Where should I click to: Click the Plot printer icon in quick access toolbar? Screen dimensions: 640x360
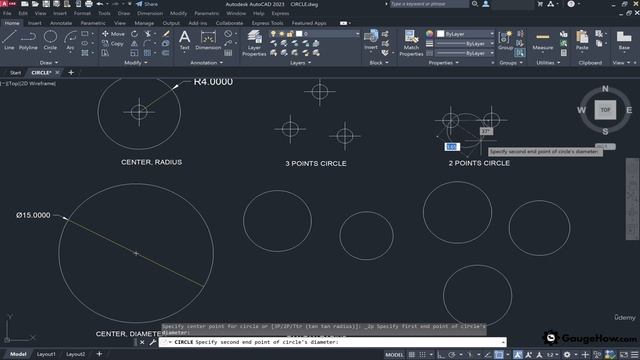(89, 4)
